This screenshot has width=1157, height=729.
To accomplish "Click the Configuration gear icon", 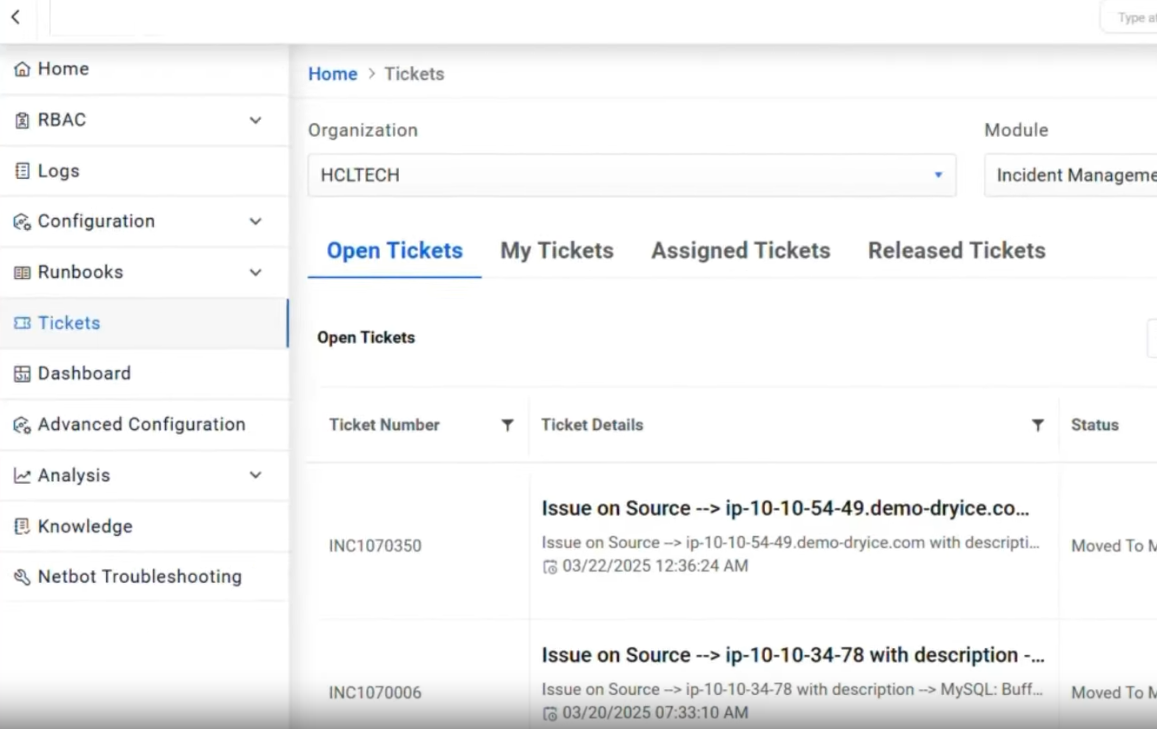I will (22, 221).
